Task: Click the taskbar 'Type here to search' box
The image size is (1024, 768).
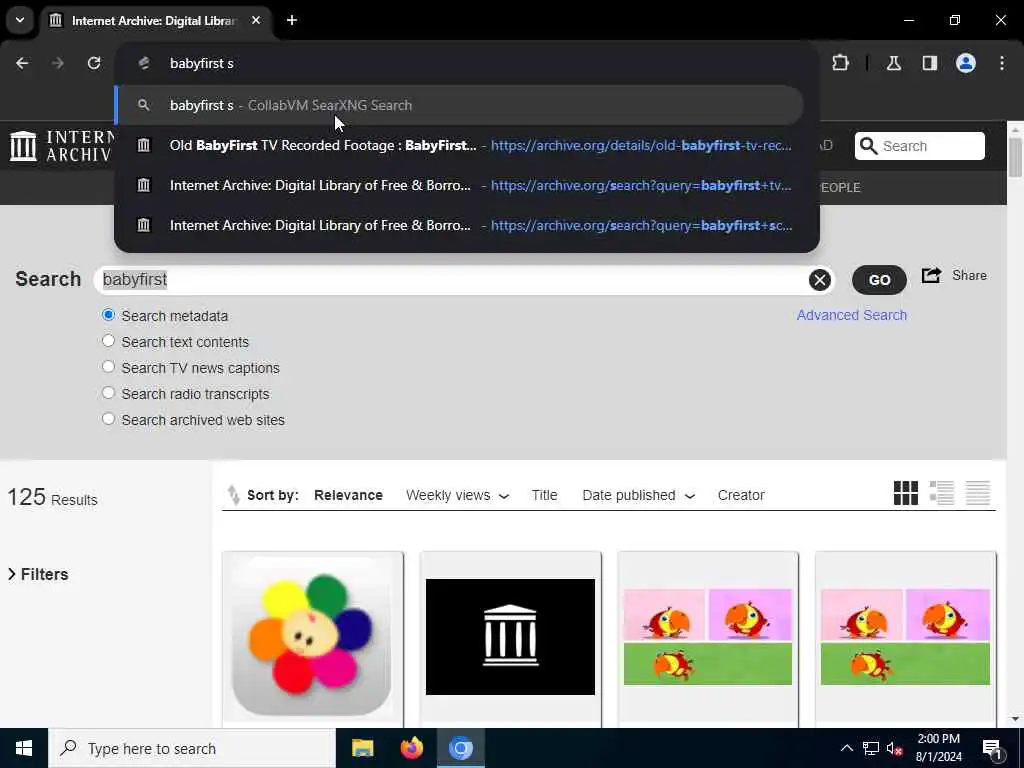Action: pyautogui.click(x=192, y=748)
